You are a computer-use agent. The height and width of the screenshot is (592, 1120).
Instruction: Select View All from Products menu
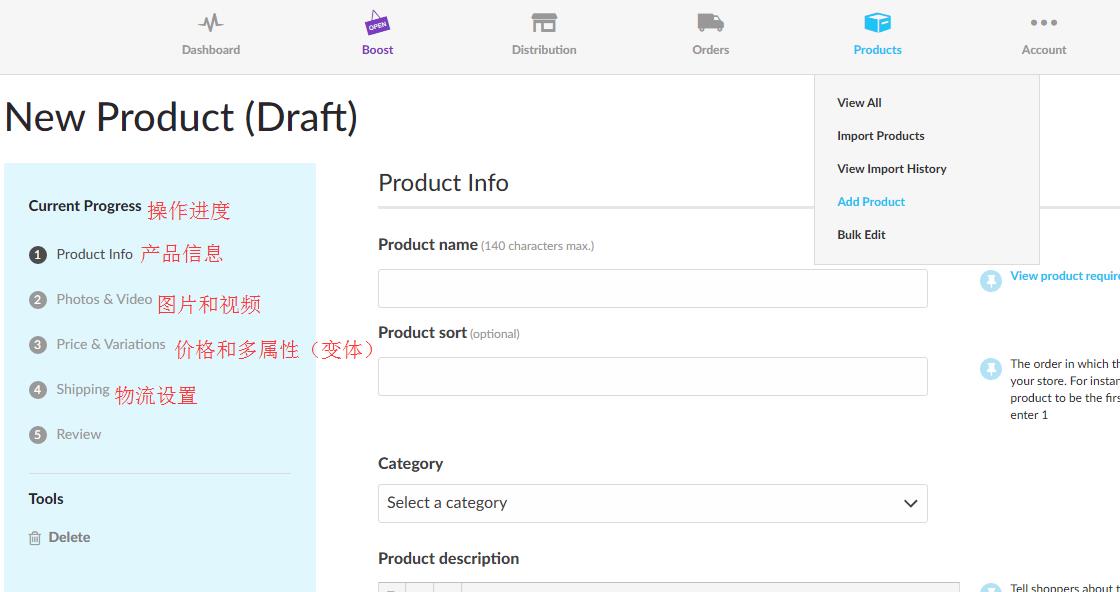pos(859,103)
